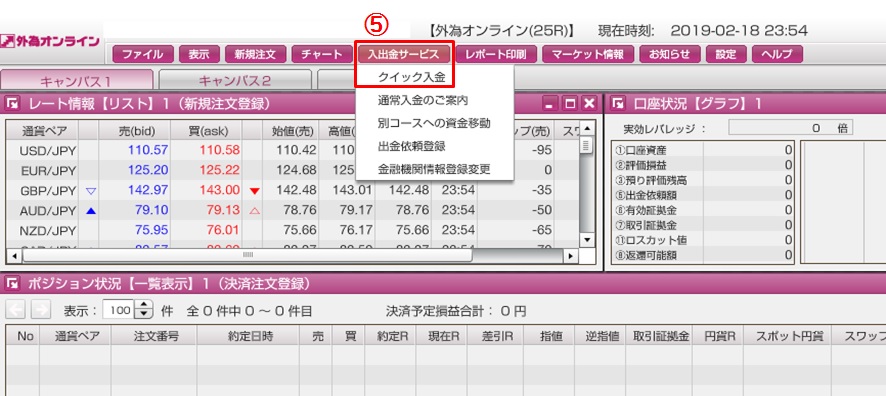Click the rate list scroll up arrow

587,129
